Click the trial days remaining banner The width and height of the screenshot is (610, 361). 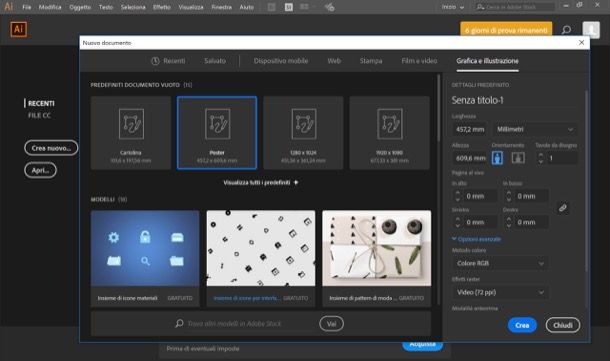506,30
